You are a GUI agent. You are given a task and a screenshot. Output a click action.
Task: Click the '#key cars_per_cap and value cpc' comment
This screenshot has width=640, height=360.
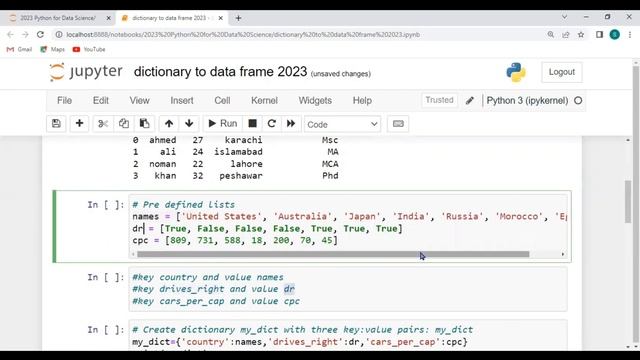tap(216, 301)
